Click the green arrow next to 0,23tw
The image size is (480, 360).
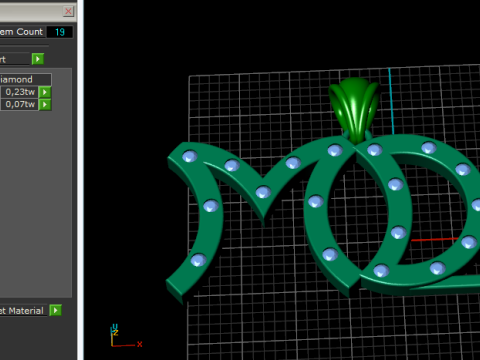point(45,92)
